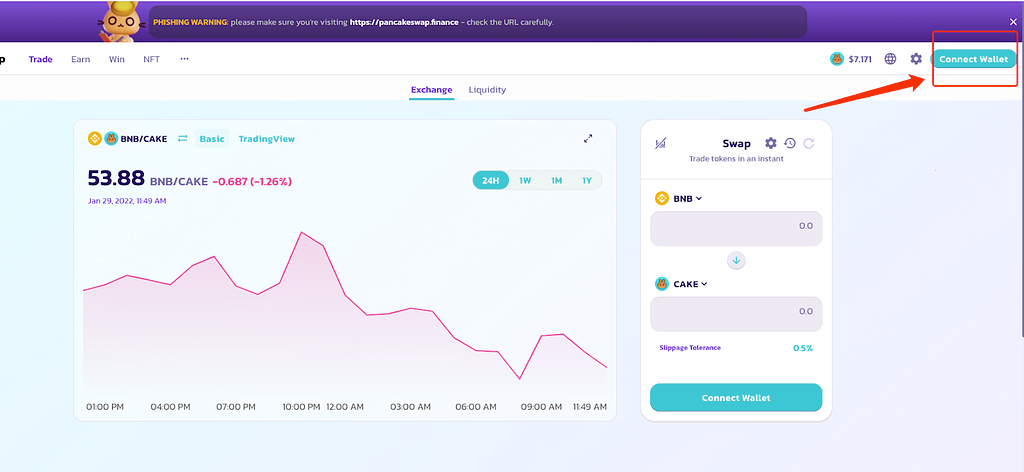Dismiss the phishing warning banner
This screenshot has width=1024, height=472.
[x=1013, y=22]
